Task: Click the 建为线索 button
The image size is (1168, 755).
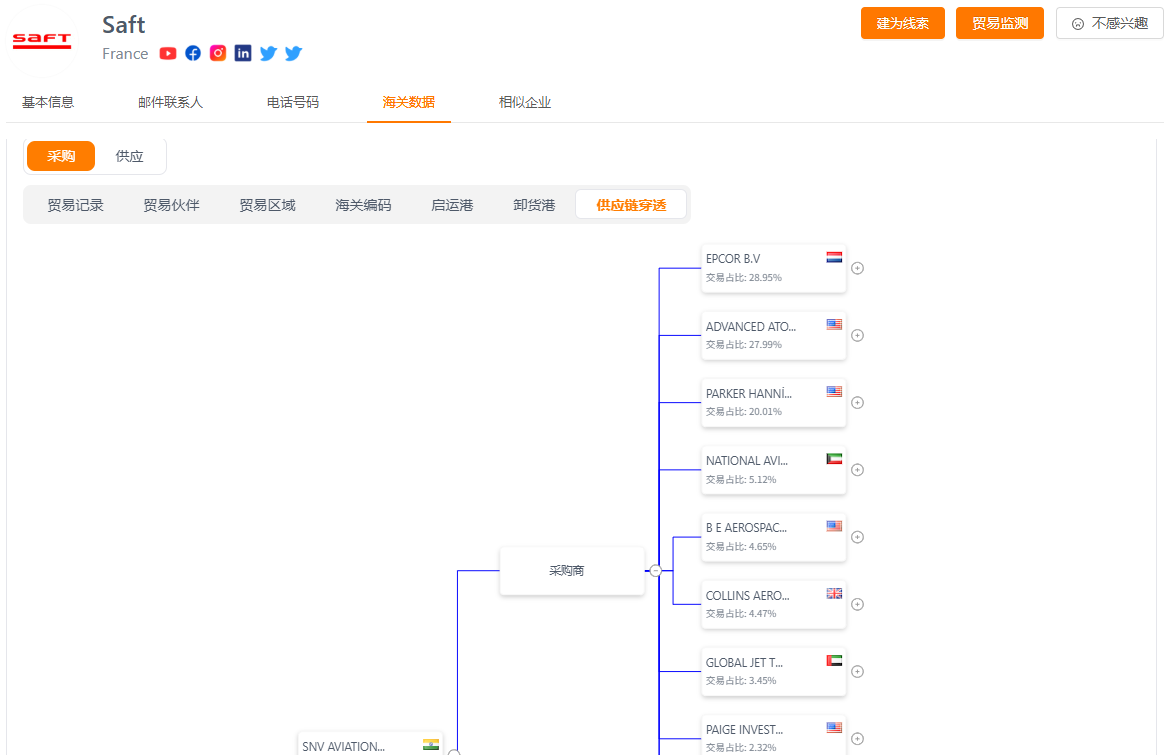Action: (903, 23)
